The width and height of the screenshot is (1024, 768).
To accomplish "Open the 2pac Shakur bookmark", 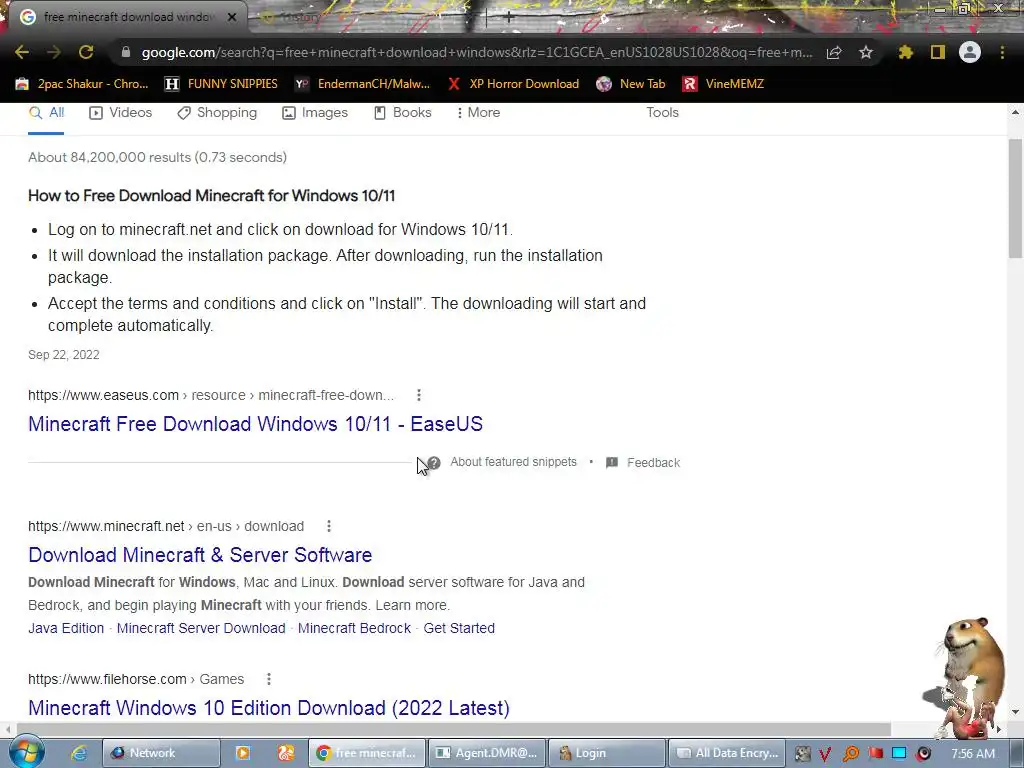I will tap(82, 84).
